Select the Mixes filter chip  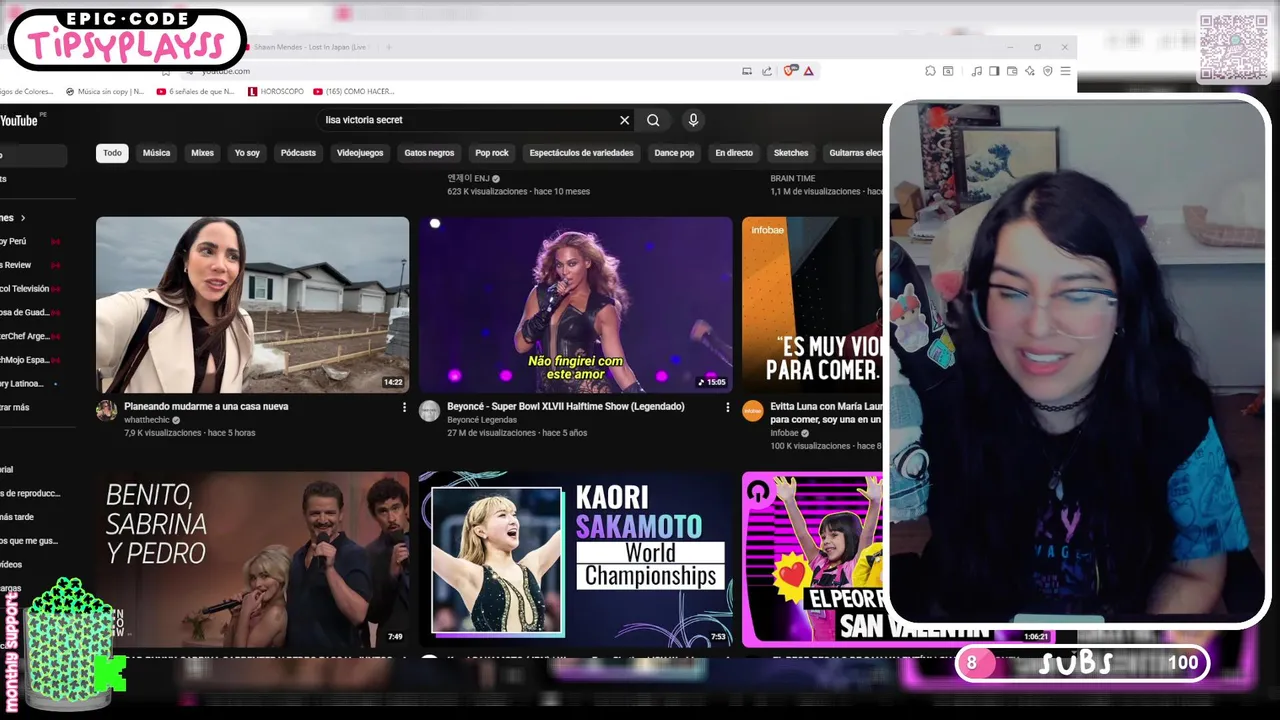(202, 153)
